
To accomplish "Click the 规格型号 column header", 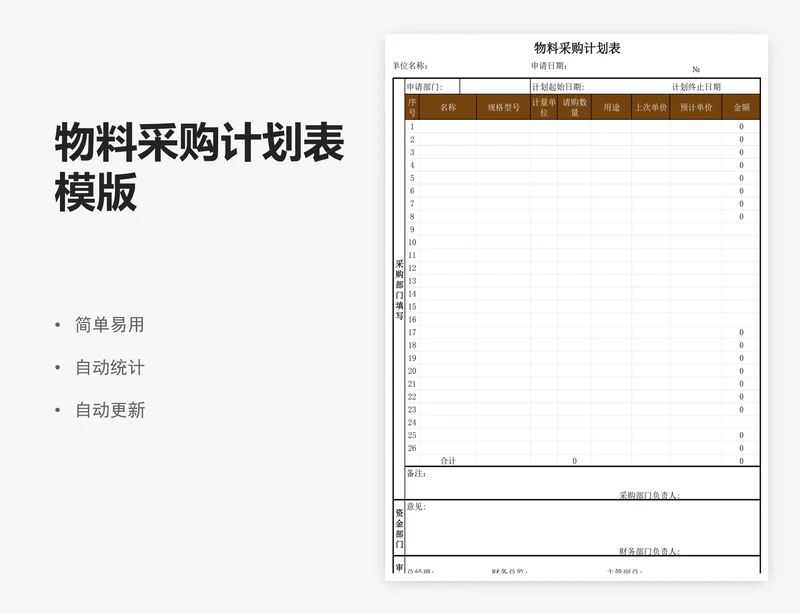I will (x=504, y=107).
